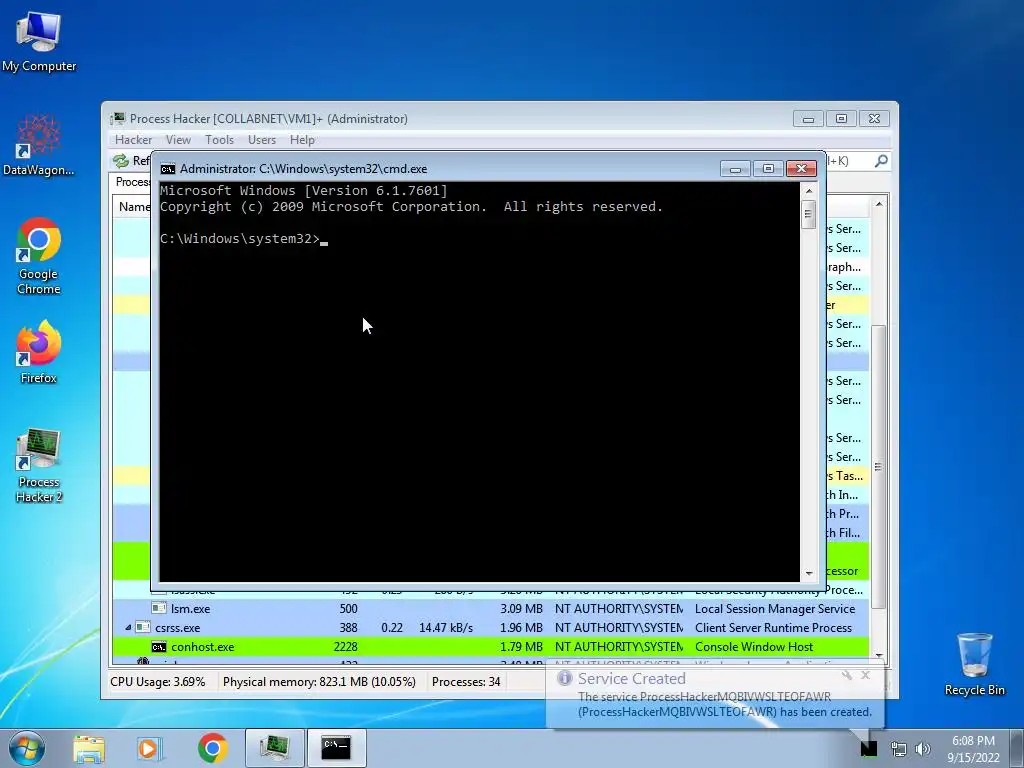Switch to the cmd.exe taskbar button
The height and width of the screenshot is (768, 1024).
[x=336, y=748]
